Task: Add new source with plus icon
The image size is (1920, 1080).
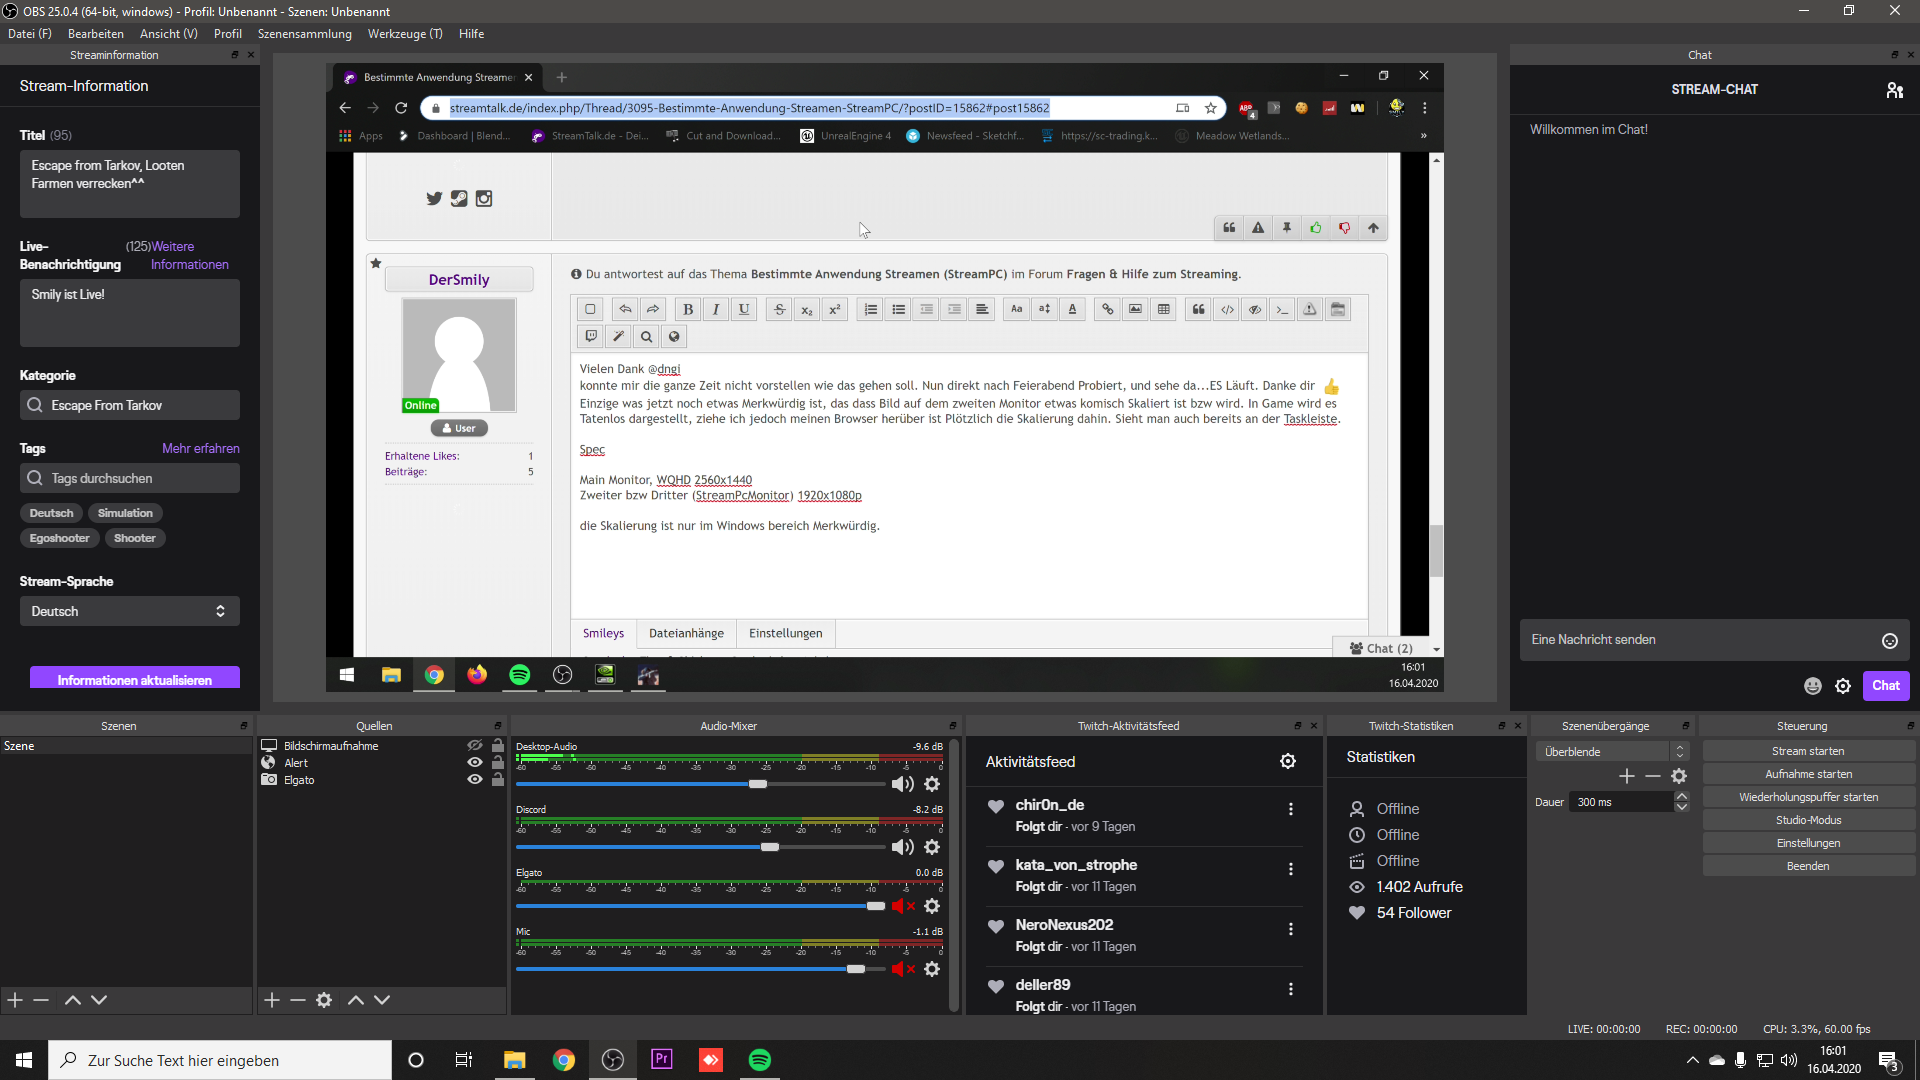Action: coord(272,1000)
